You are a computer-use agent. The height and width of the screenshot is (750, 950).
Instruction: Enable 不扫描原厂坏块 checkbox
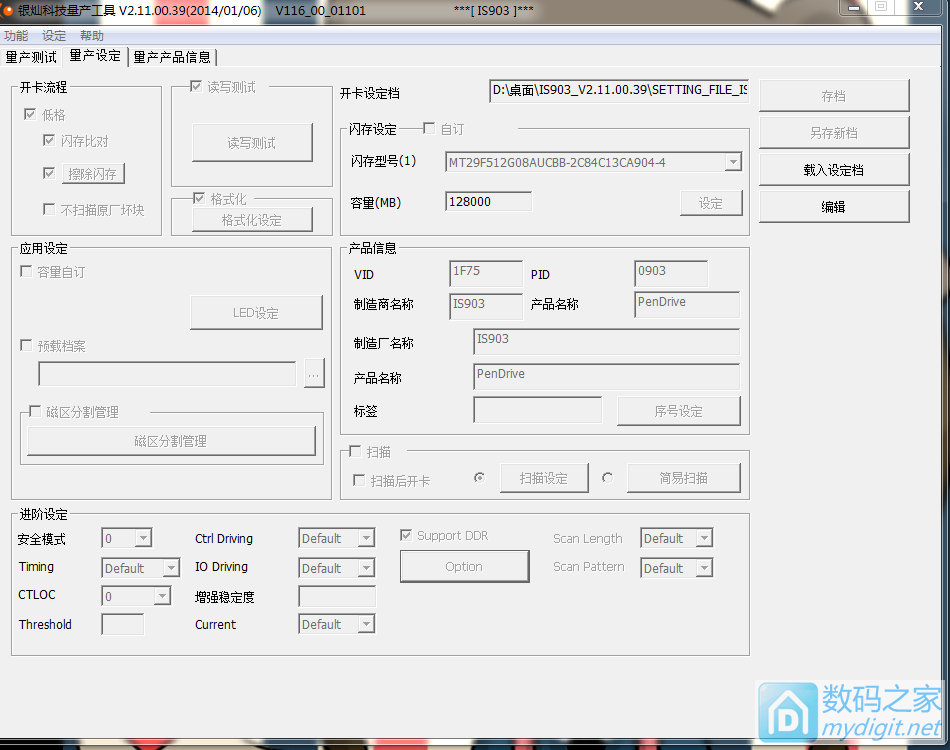point(49,209)
